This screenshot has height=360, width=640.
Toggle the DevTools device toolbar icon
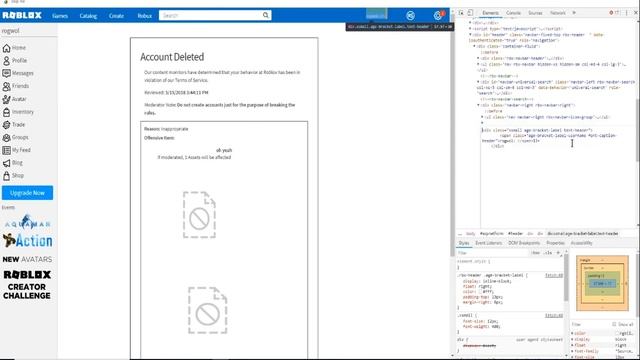pyautogui.click(x=470, y=13)
